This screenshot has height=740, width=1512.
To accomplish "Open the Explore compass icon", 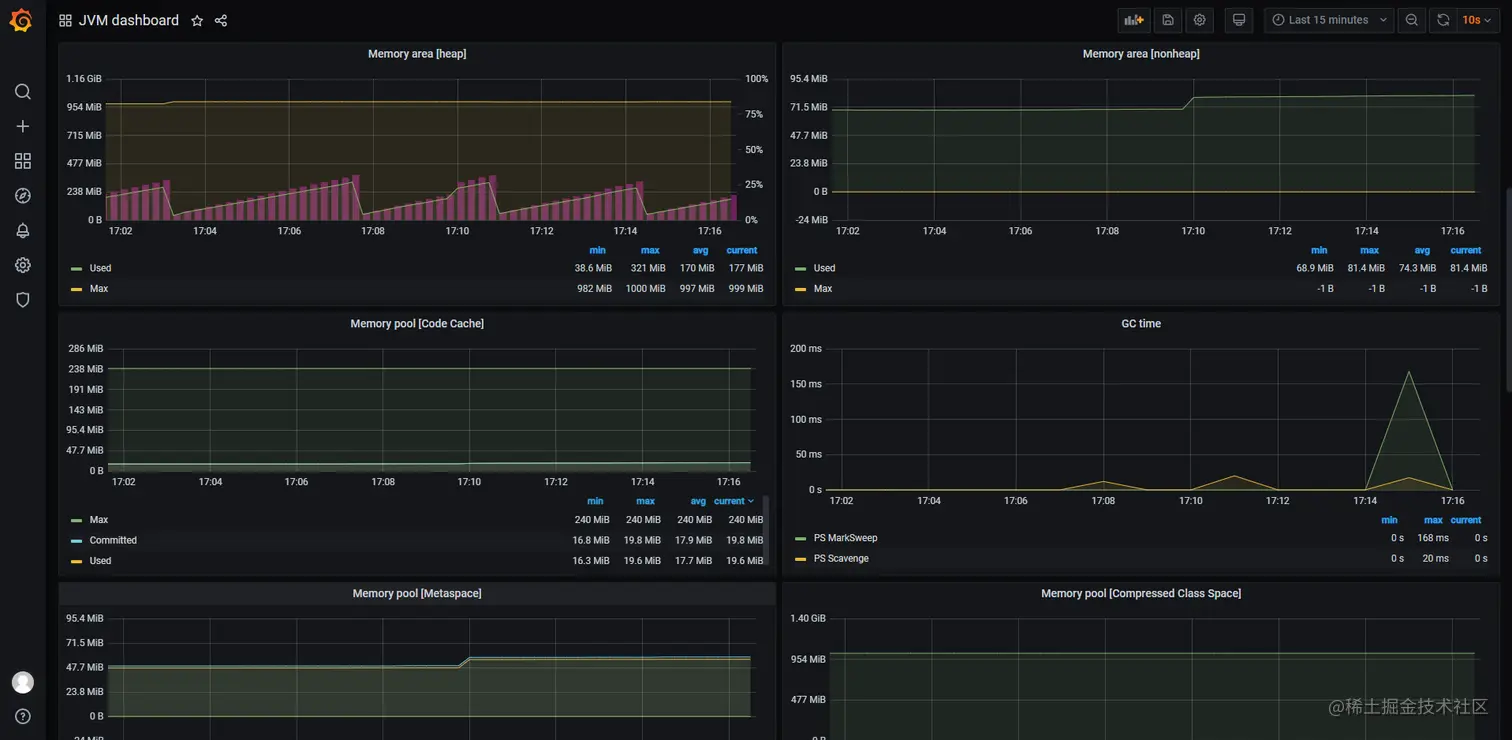I will tap(23, 196).
